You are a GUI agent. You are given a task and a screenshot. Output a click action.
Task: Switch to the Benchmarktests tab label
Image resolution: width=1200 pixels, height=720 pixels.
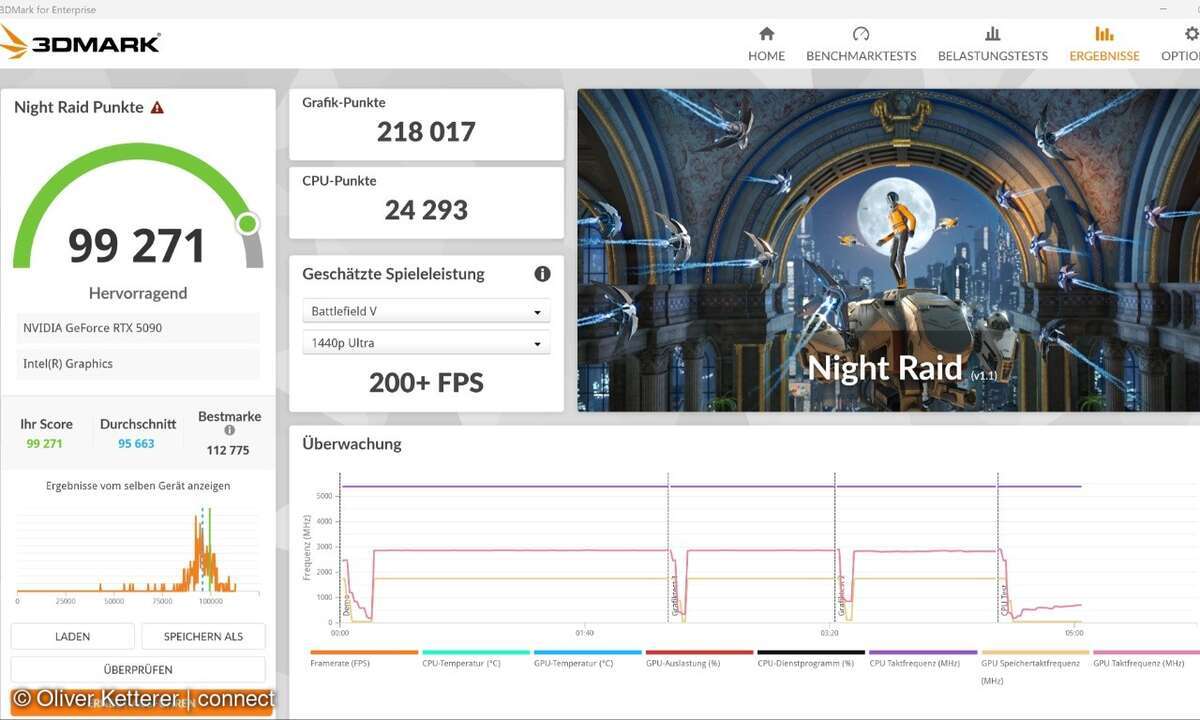pyautogui.click(x=861, y=56)
